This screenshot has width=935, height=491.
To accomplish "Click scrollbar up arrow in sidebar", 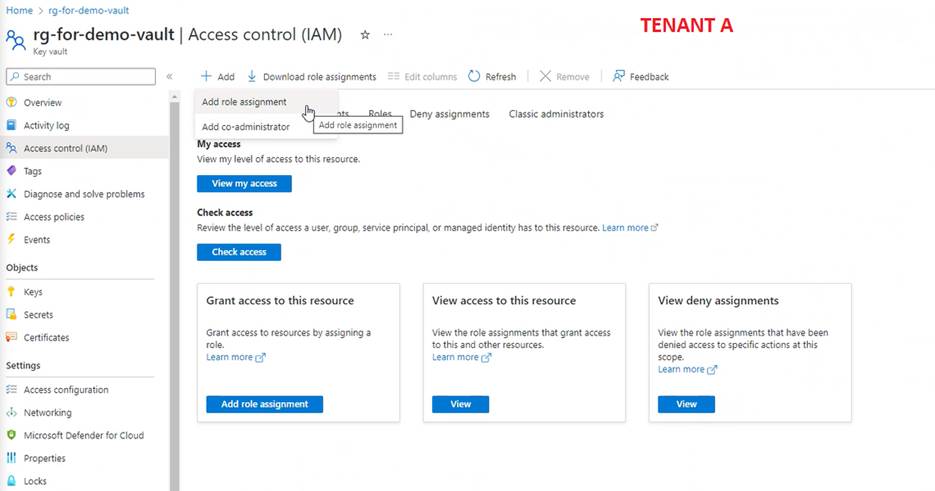I will [x=175, y=96].
